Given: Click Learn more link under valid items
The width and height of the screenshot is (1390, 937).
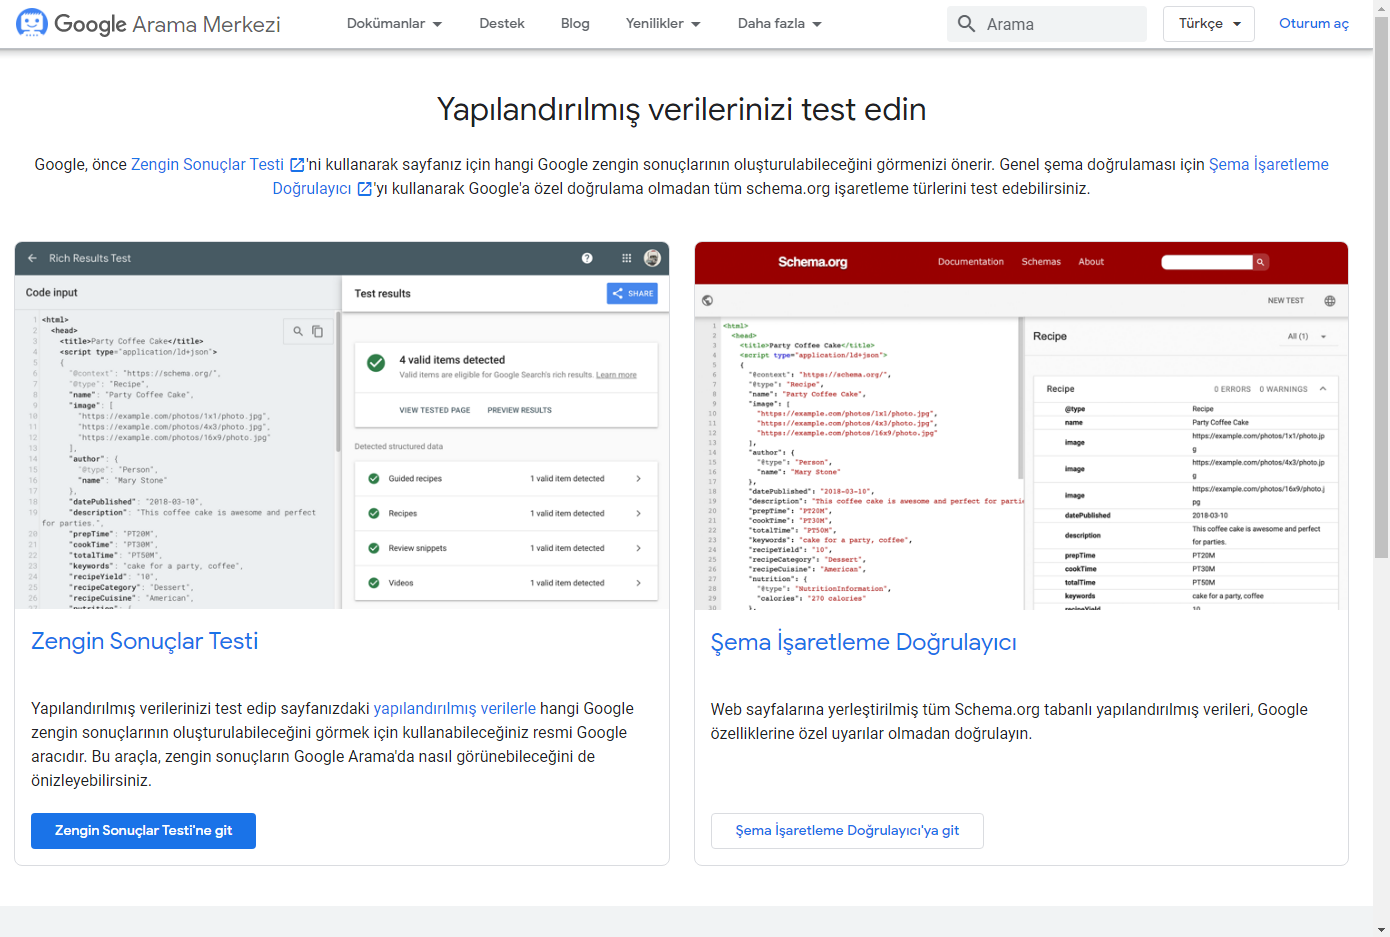Looking at the screenshot, I should pyautogui.click(x=616, y=375).
